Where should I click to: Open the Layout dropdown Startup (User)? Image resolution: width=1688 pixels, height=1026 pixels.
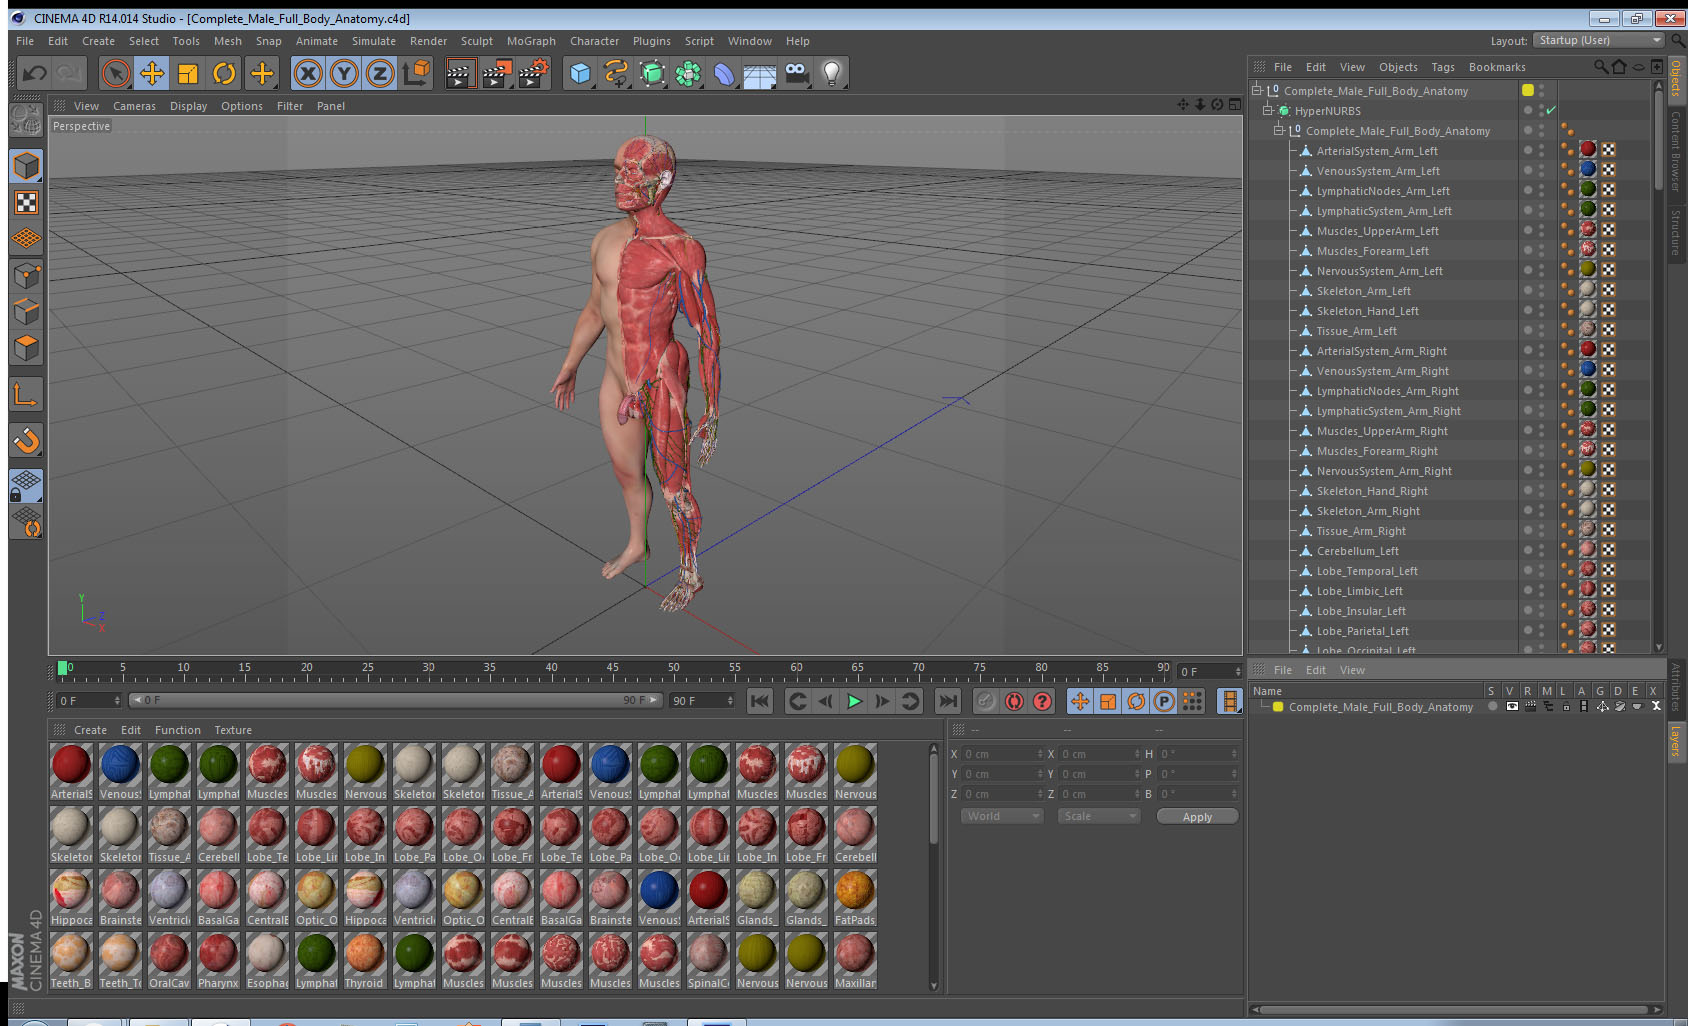(1599, 40)
